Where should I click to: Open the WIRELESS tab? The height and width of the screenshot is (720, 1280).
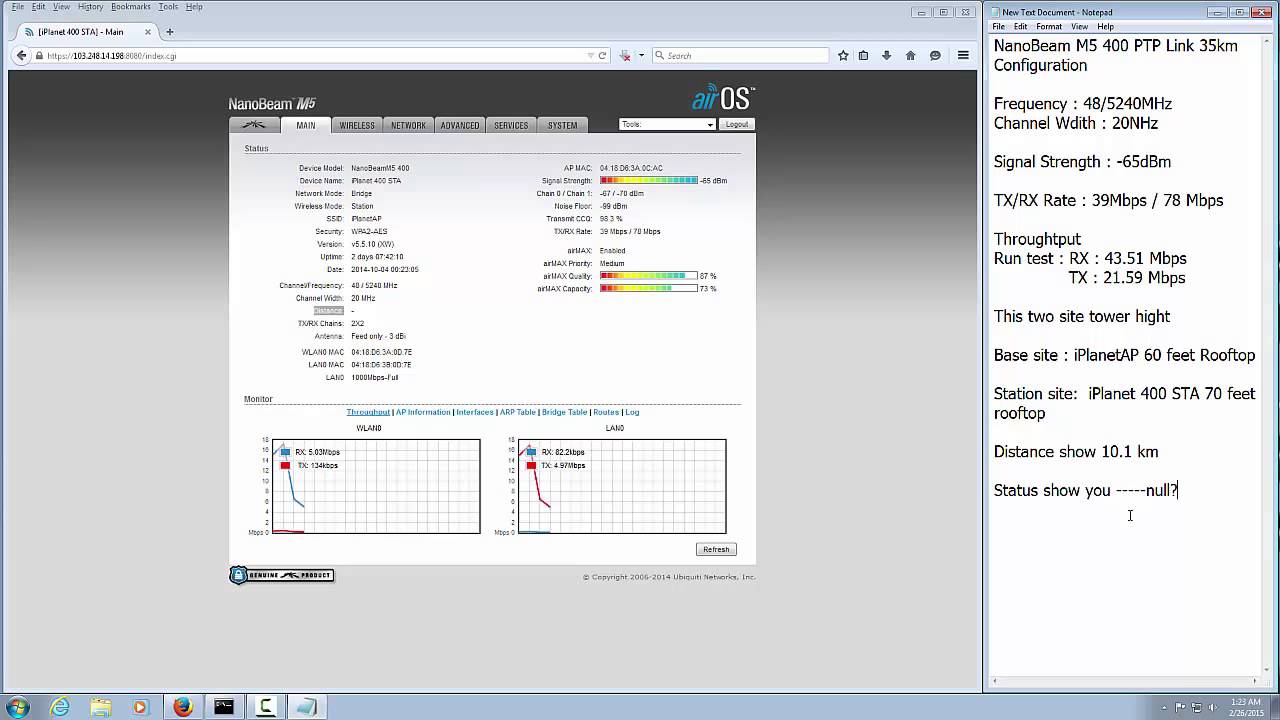coord(357,125)
